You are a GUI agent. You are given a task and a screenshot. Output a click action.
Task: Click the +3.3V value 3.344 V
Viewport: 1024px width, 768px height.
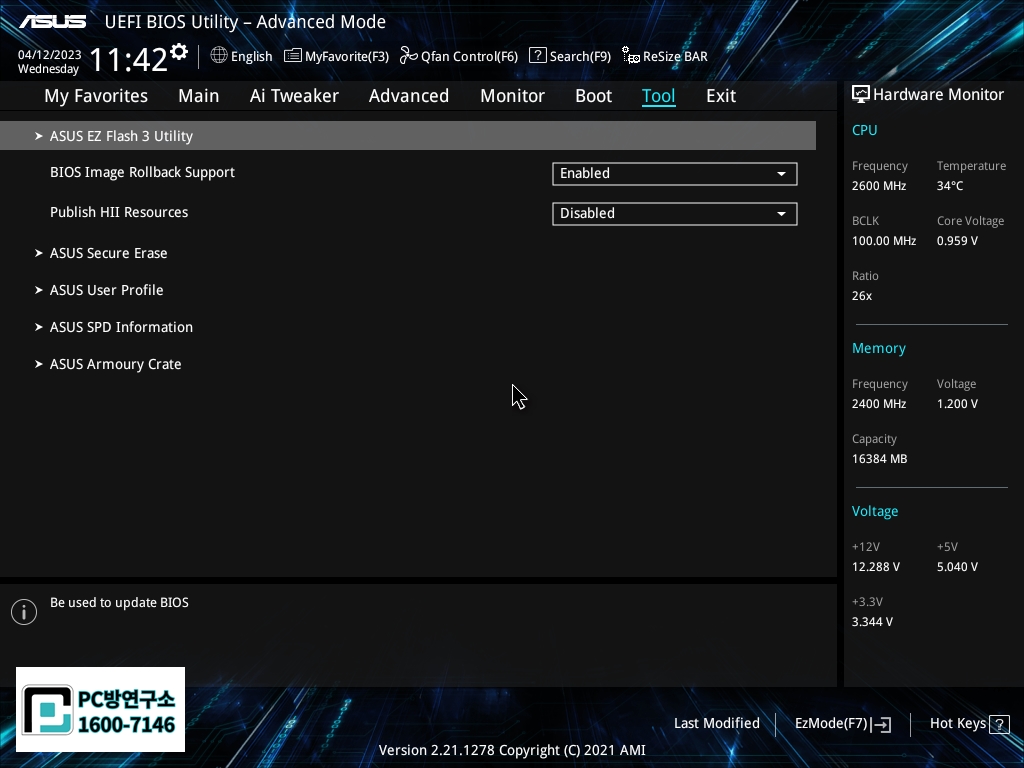tap(872, 622)
